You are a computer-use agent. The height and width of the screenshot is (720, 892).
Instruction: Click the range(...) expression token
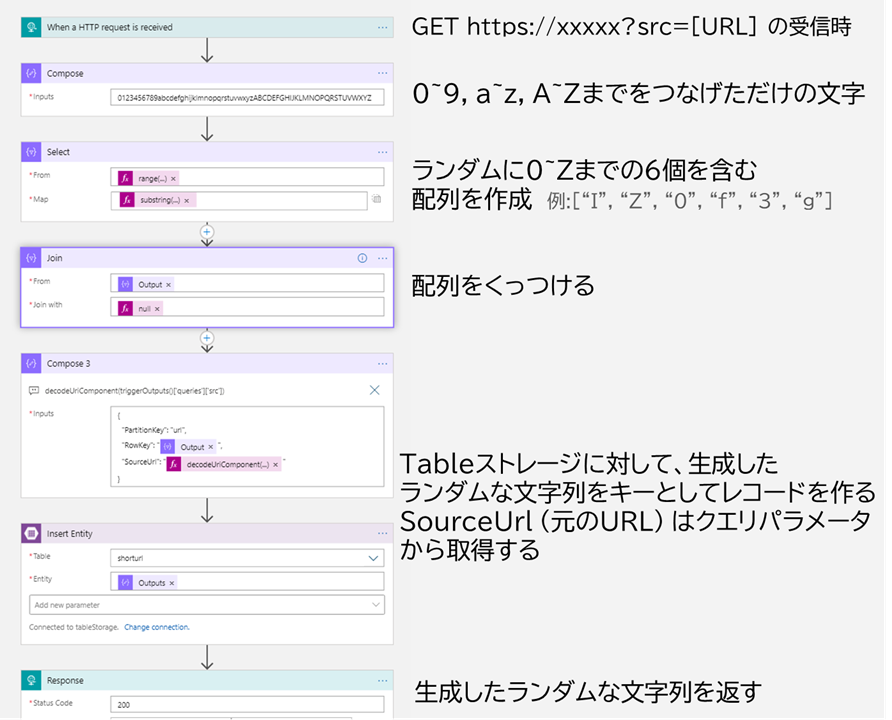point(148,179)
